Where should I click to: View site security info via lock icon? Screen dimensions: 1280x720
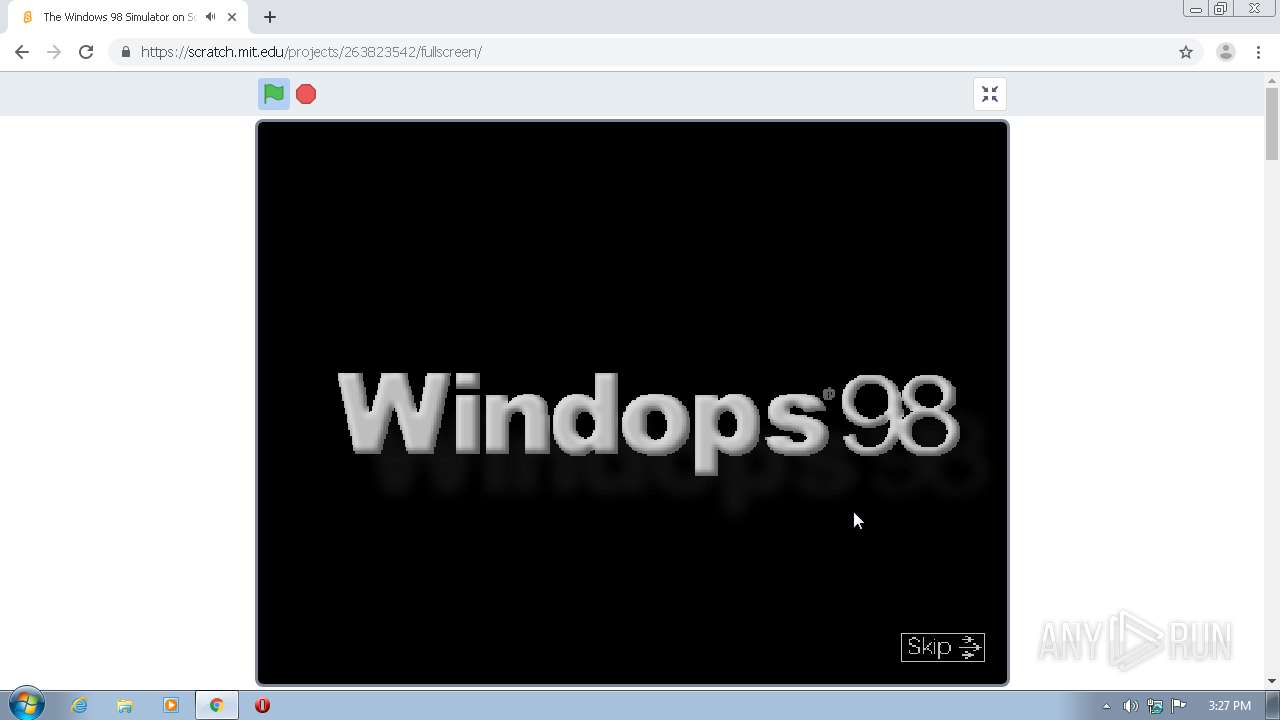tap(125, 52)
